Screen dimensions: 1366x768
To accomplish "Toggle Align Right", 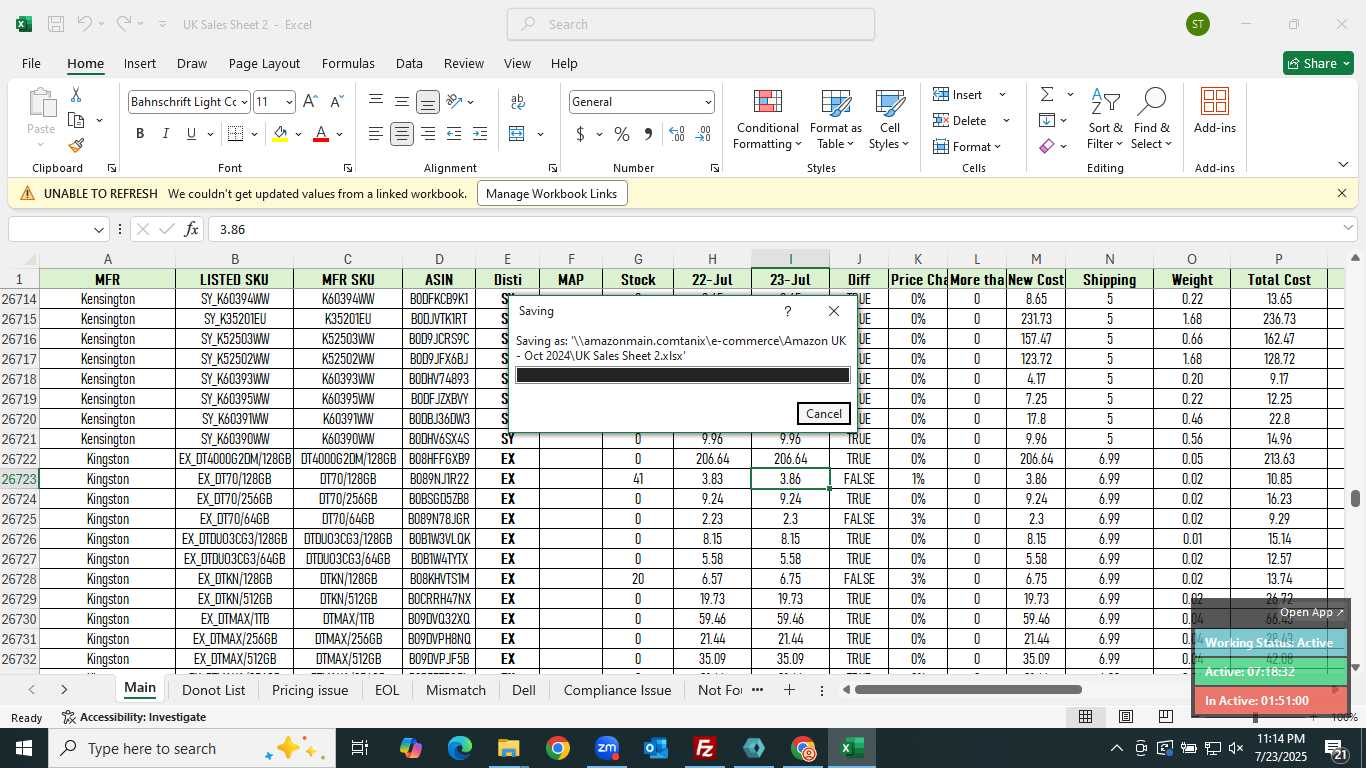I will pos(428,134).
